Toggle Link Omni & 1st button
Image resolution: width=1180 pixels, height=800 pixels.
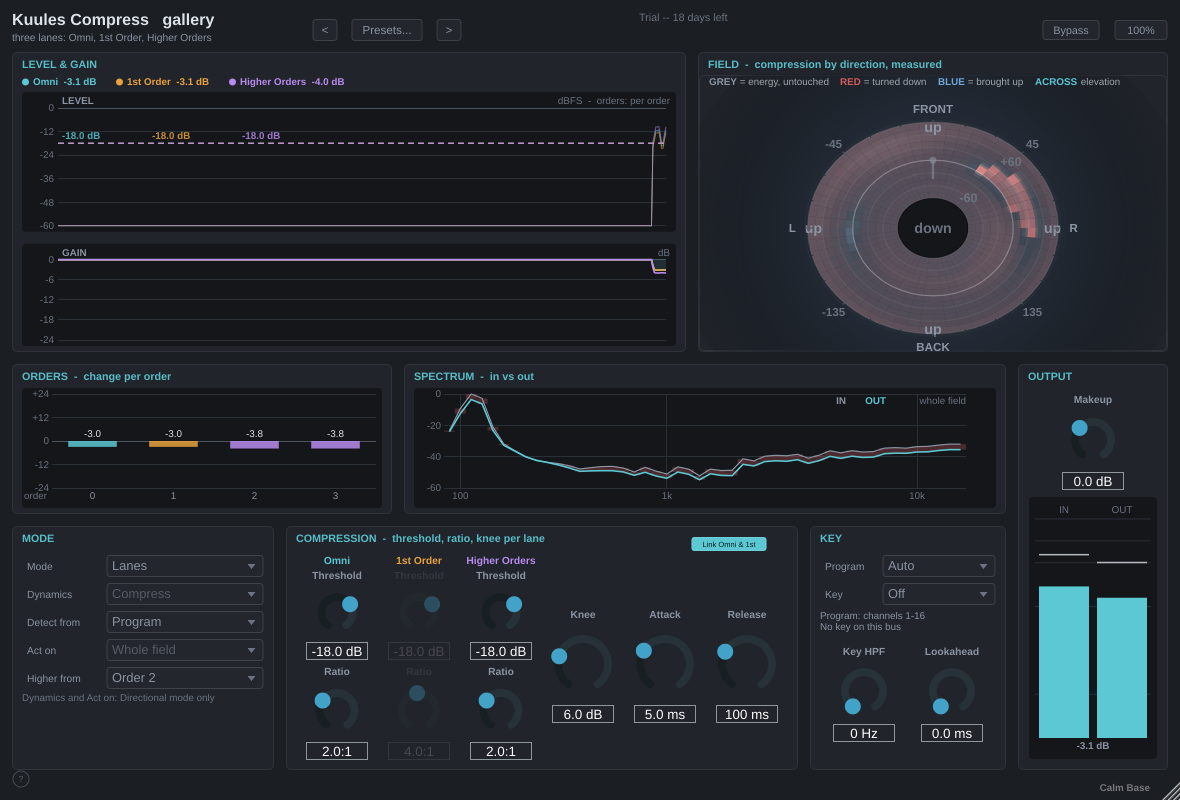(728, 544)
